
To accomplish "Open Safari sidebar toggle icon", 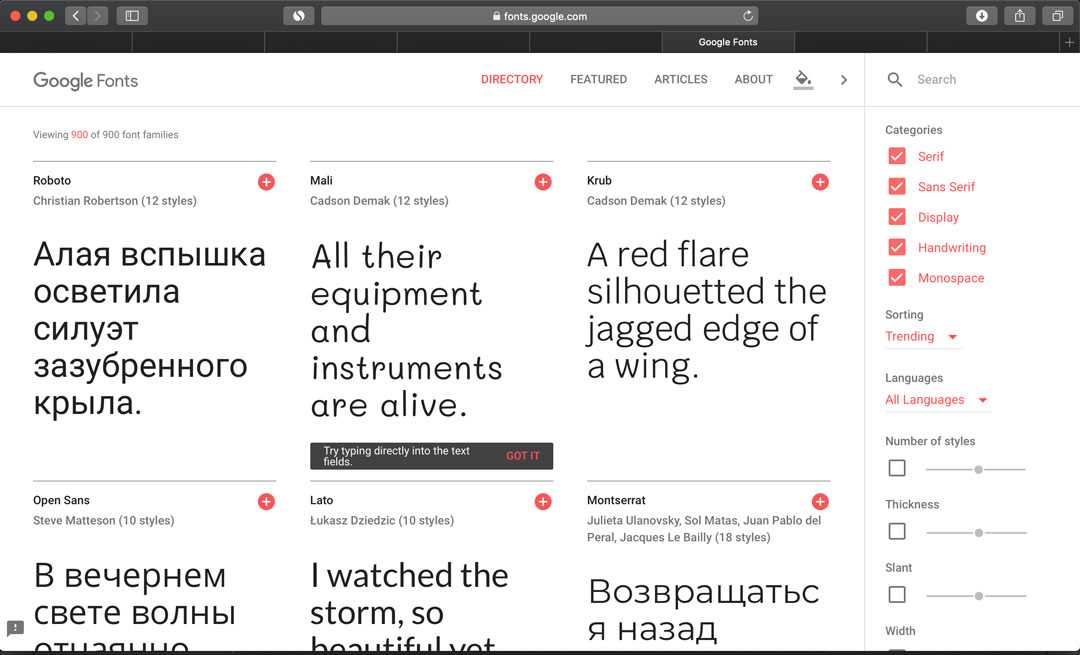I will [131, 15].
